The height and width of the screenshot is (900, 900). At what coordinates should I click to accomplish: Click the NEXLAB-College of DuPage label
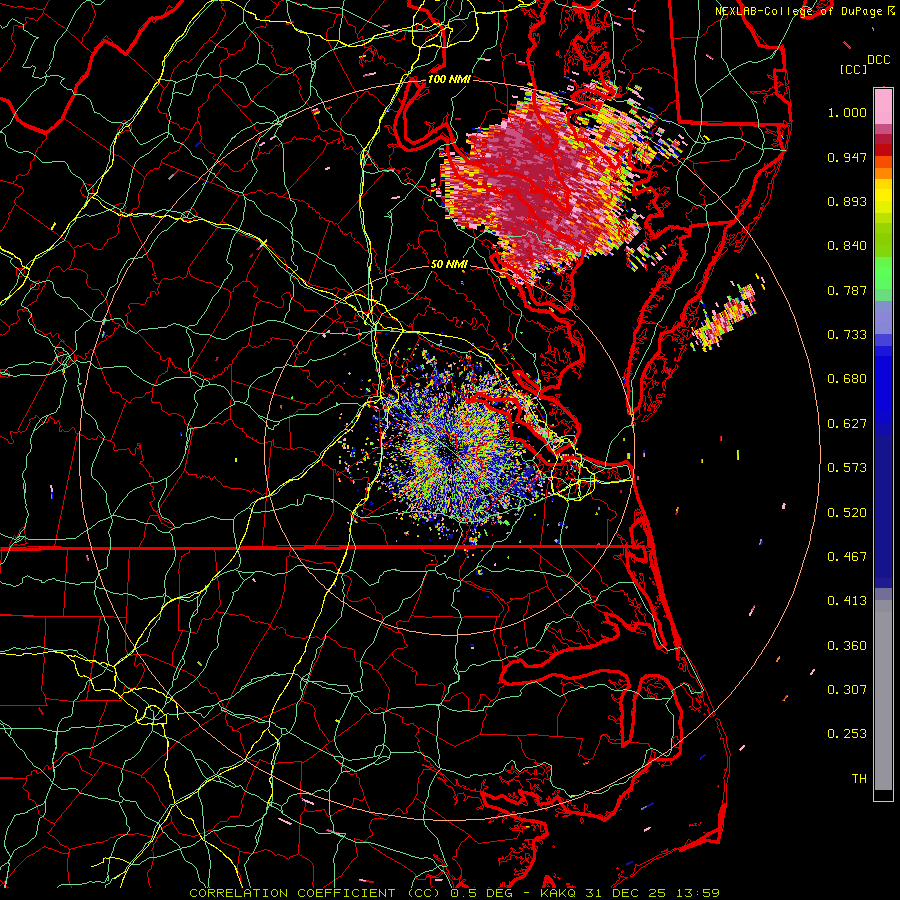point(799,11)
